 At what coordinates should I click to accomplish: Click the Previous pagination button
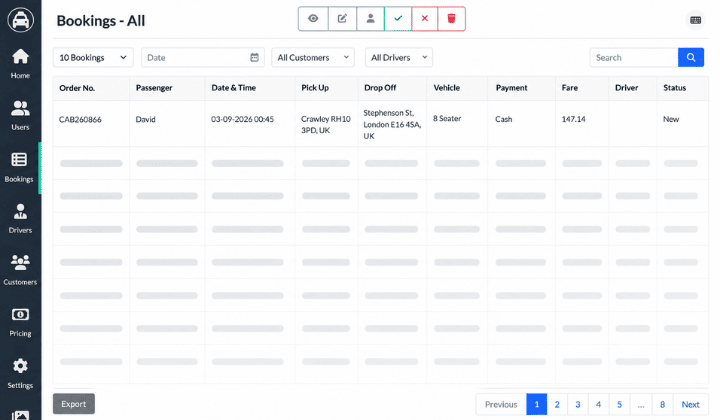[501, 404]
